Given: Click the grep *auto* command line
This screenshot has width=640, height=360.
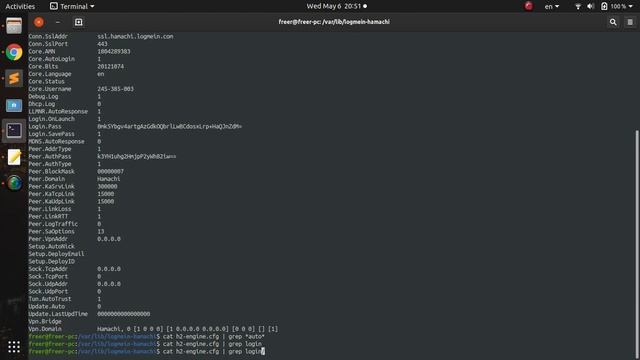Looking at the screenshot, I should [x=147, y=336].
